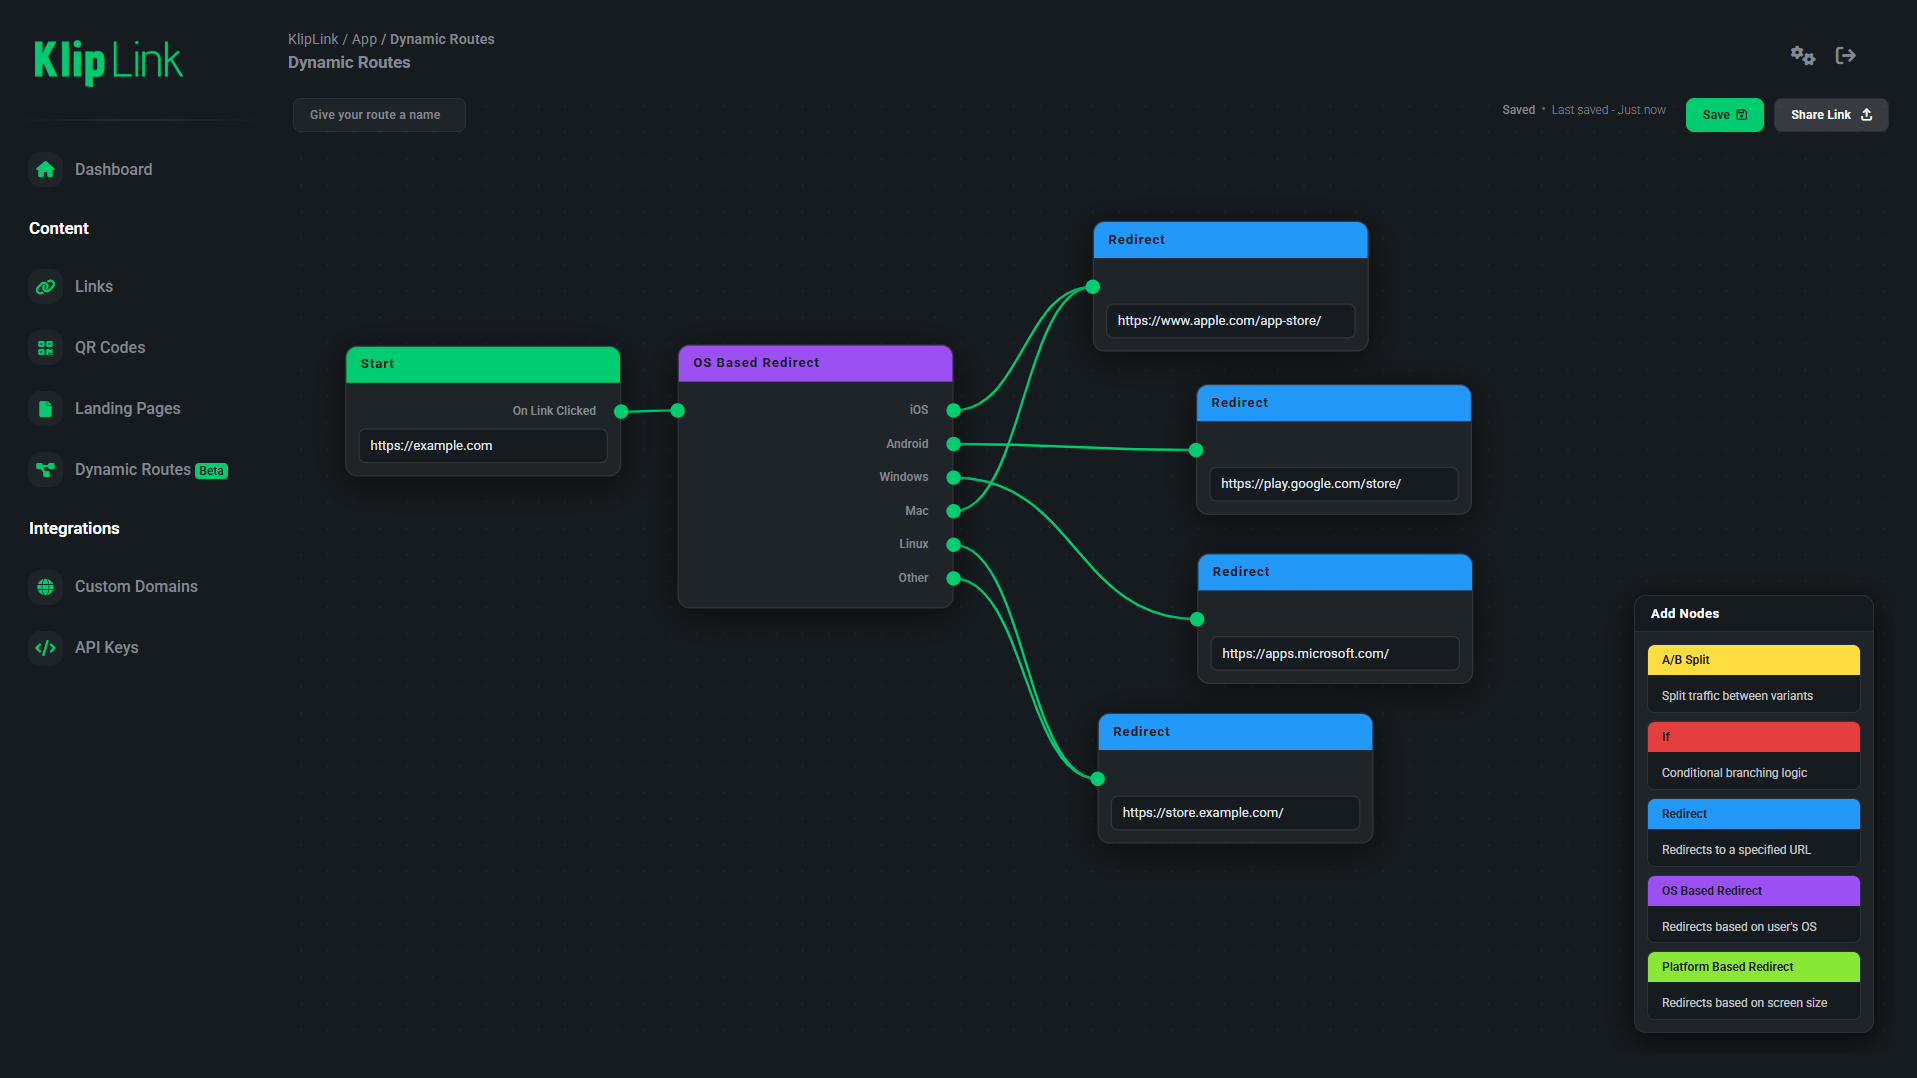Click the Custom Domains globe icon
1917x1078 pixels.
(45, 587)
